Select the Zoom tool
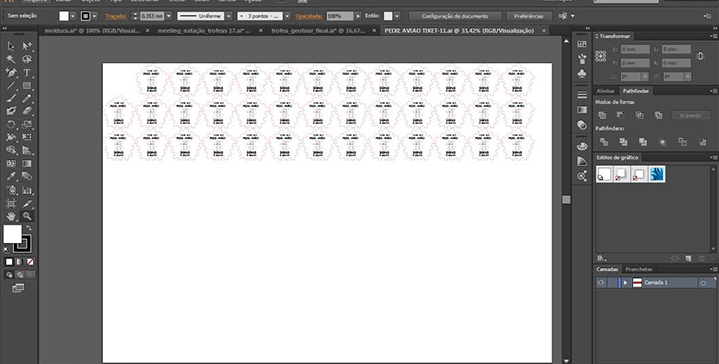Viewport: 719px width, 364px height. point(27,216)
